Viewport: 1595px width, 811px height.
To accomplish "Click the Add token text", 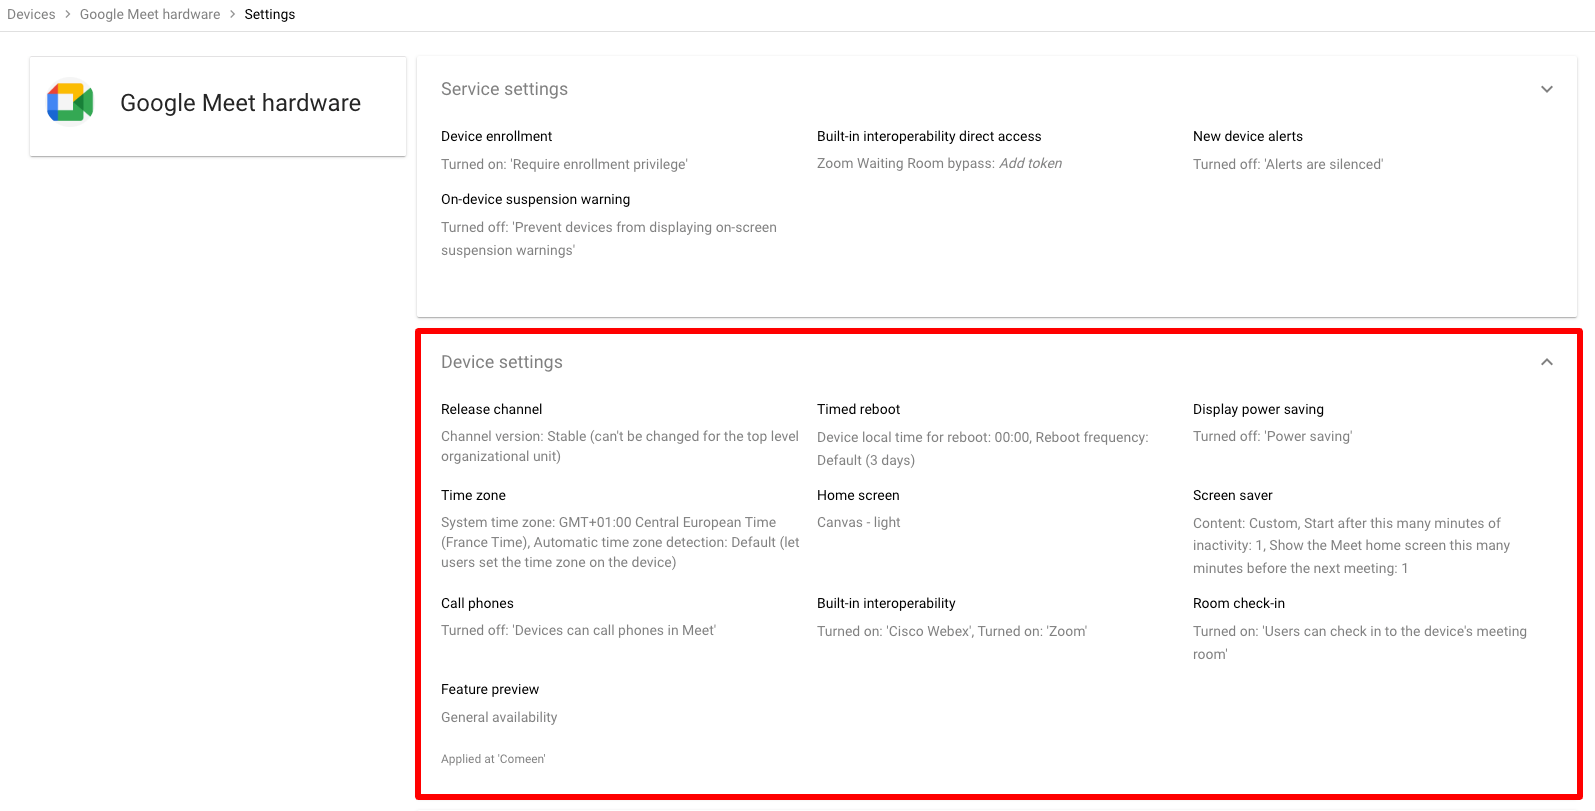I will [x=1030, y=163].
